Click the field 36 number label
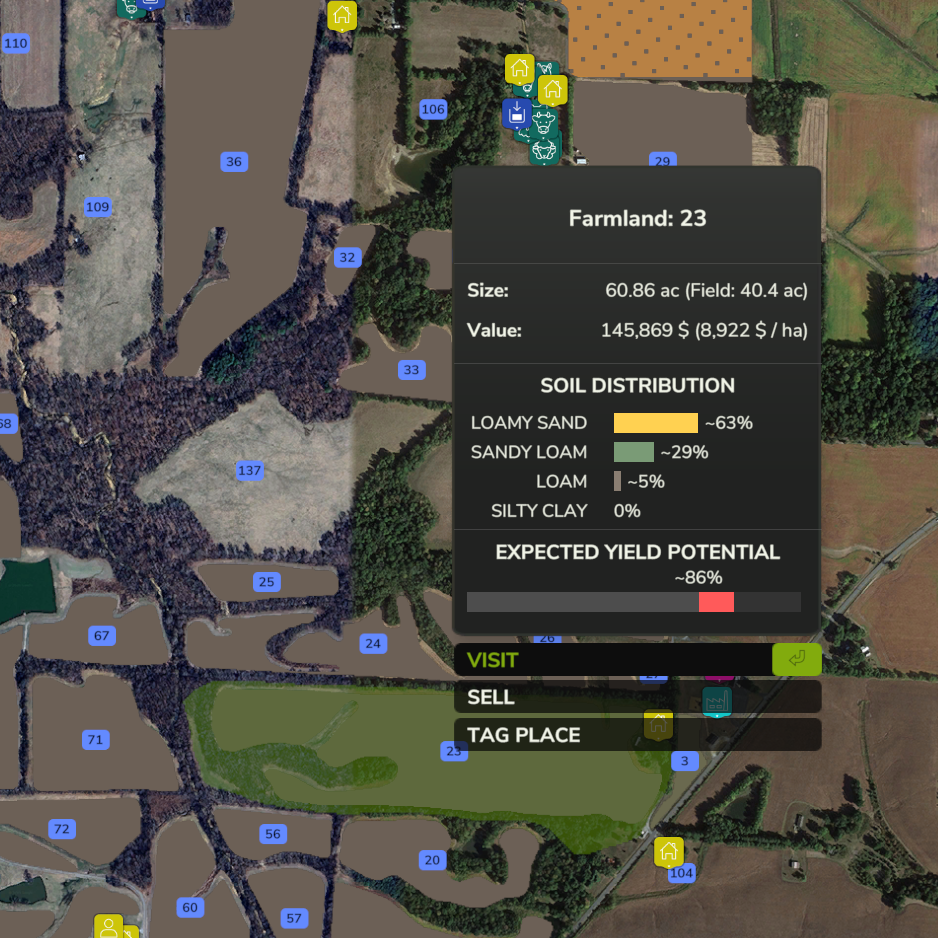938x938 pixels. [x=234, y=162]
